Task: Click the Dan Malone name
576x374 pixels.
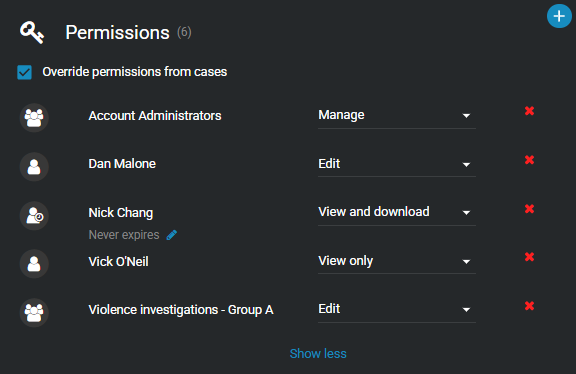Action: pyautogui.click(x=122, y=164)
